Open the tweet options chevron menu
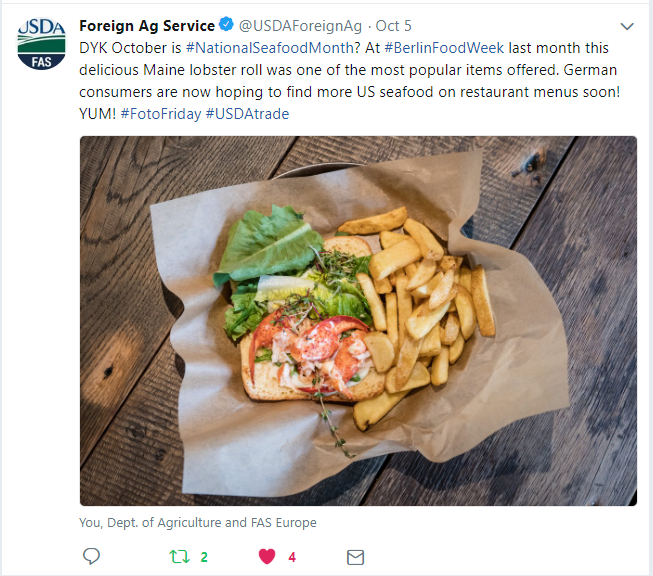The image size is (653, 576). 627,26
